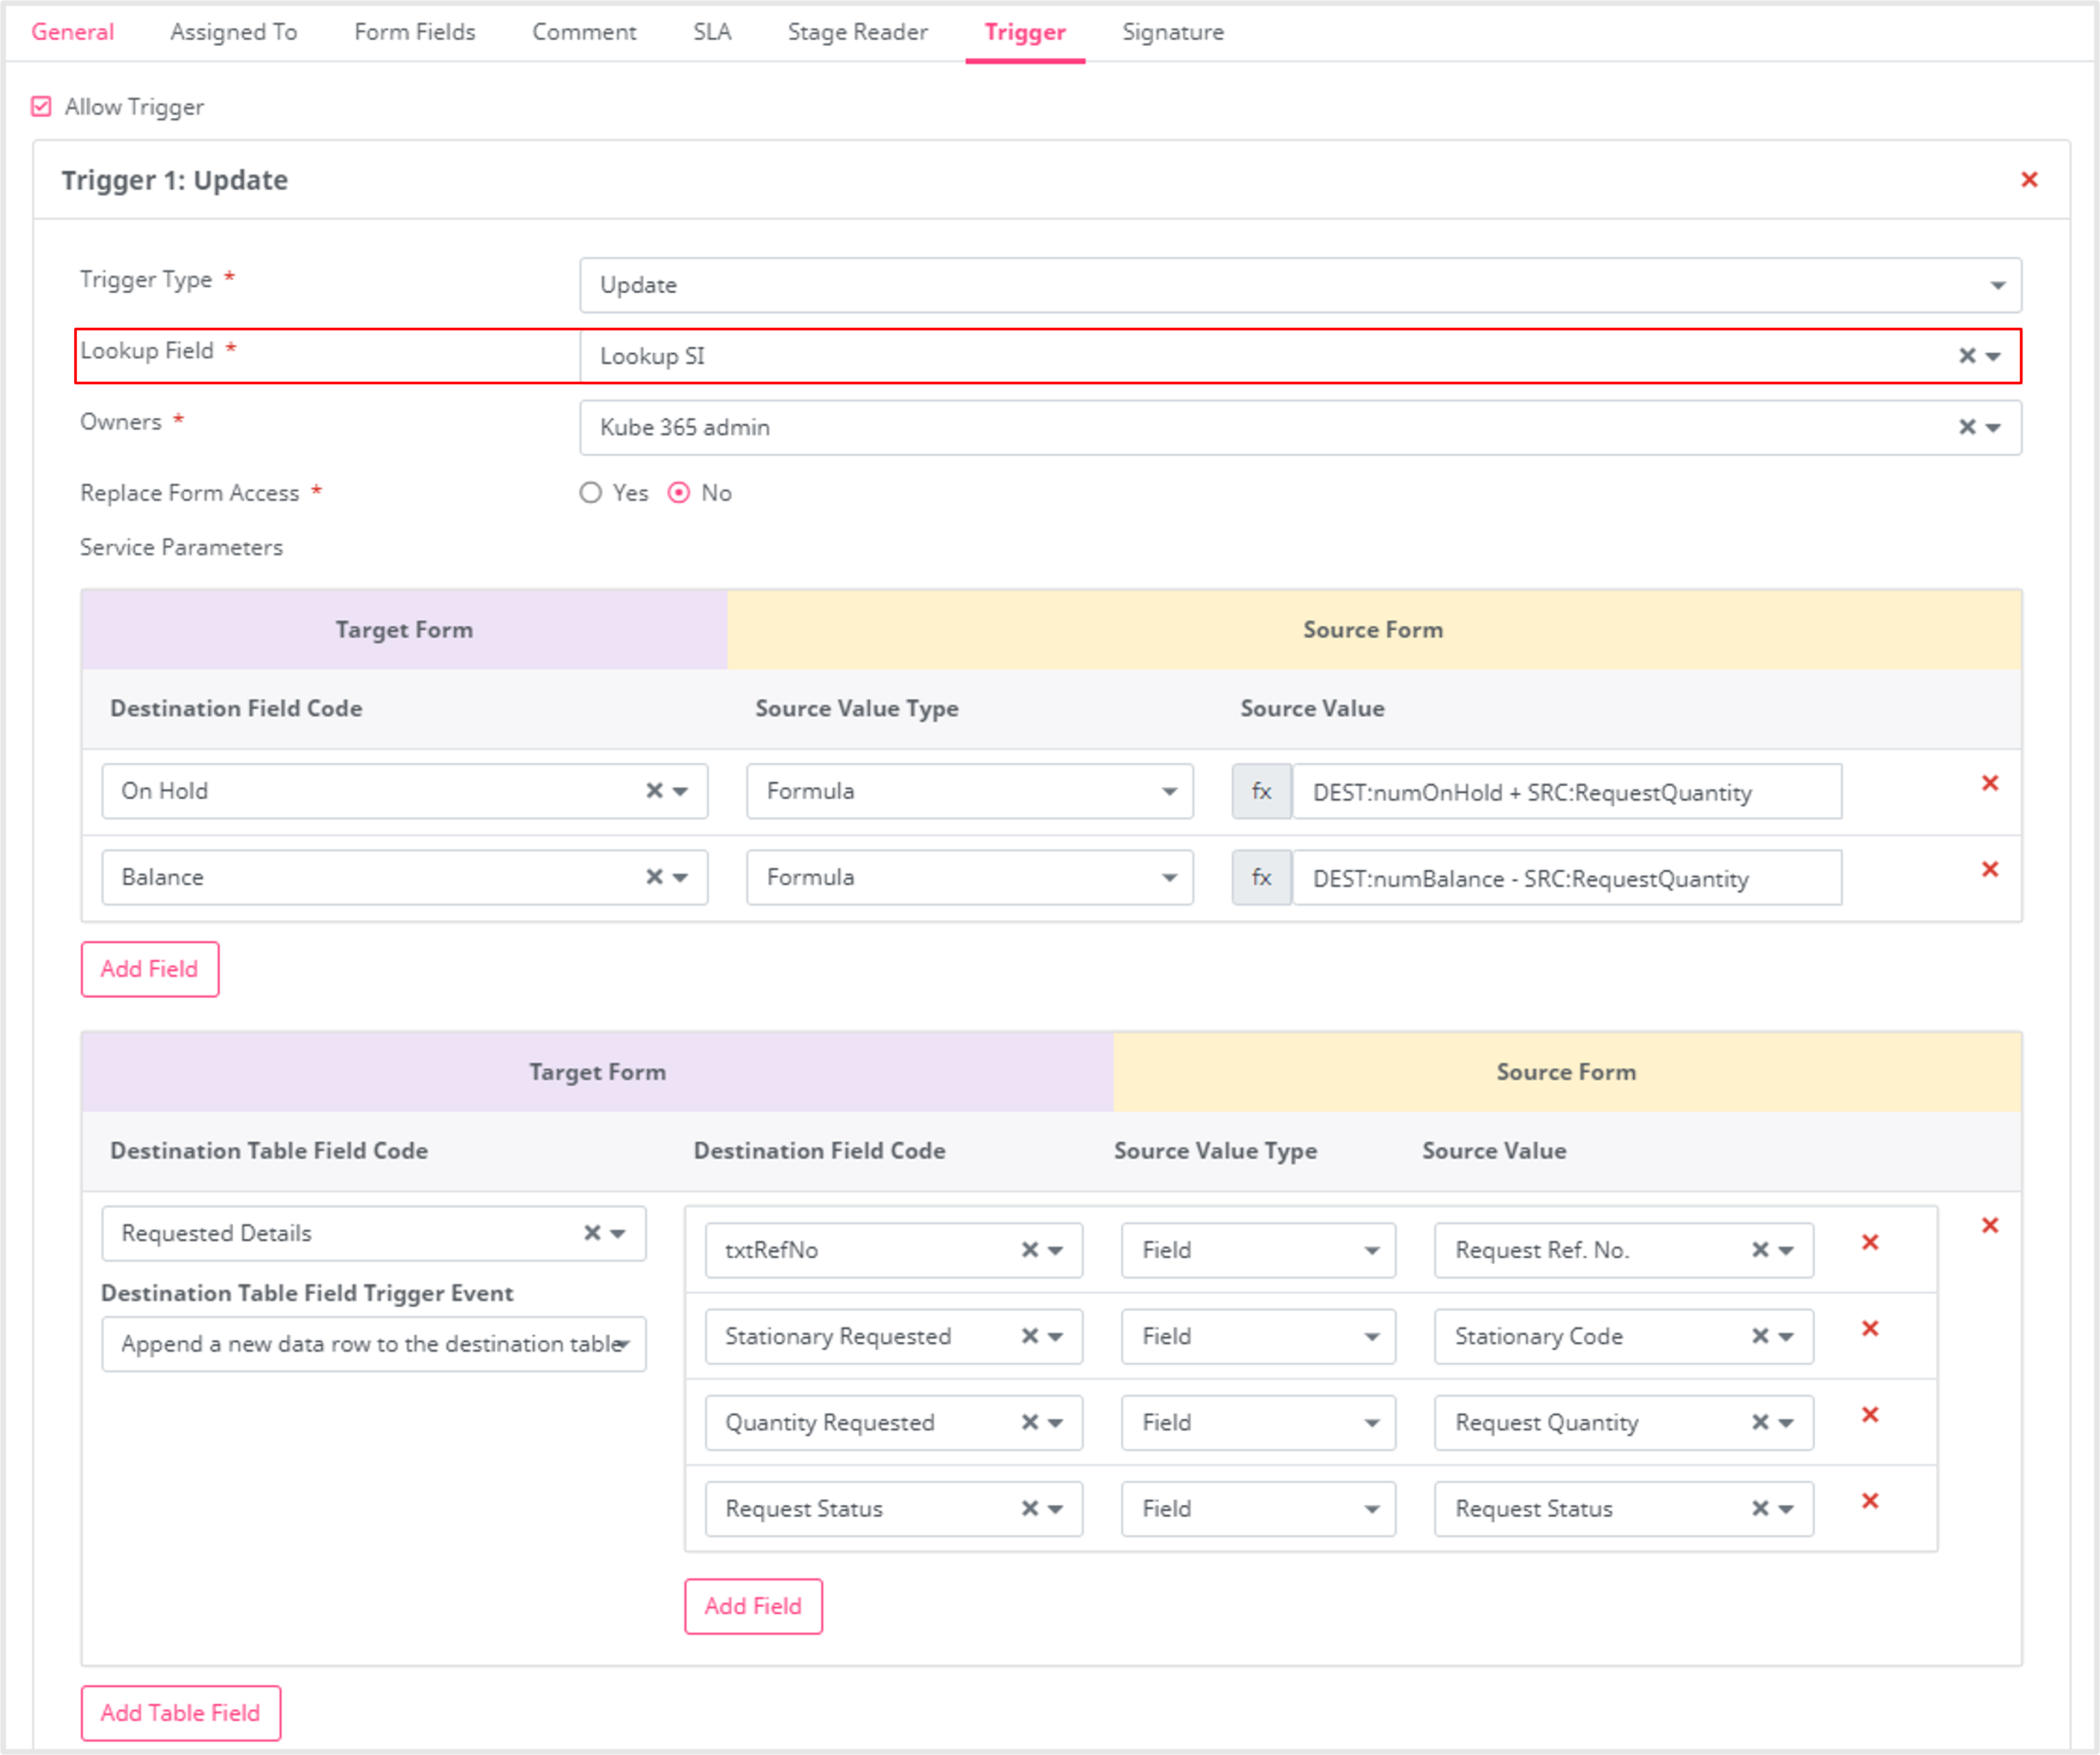The height and width of the screenshot is (1755, 2100).
Task: Clear the Request Ref. No. source value
Action: click(x=1760, y=1250)
